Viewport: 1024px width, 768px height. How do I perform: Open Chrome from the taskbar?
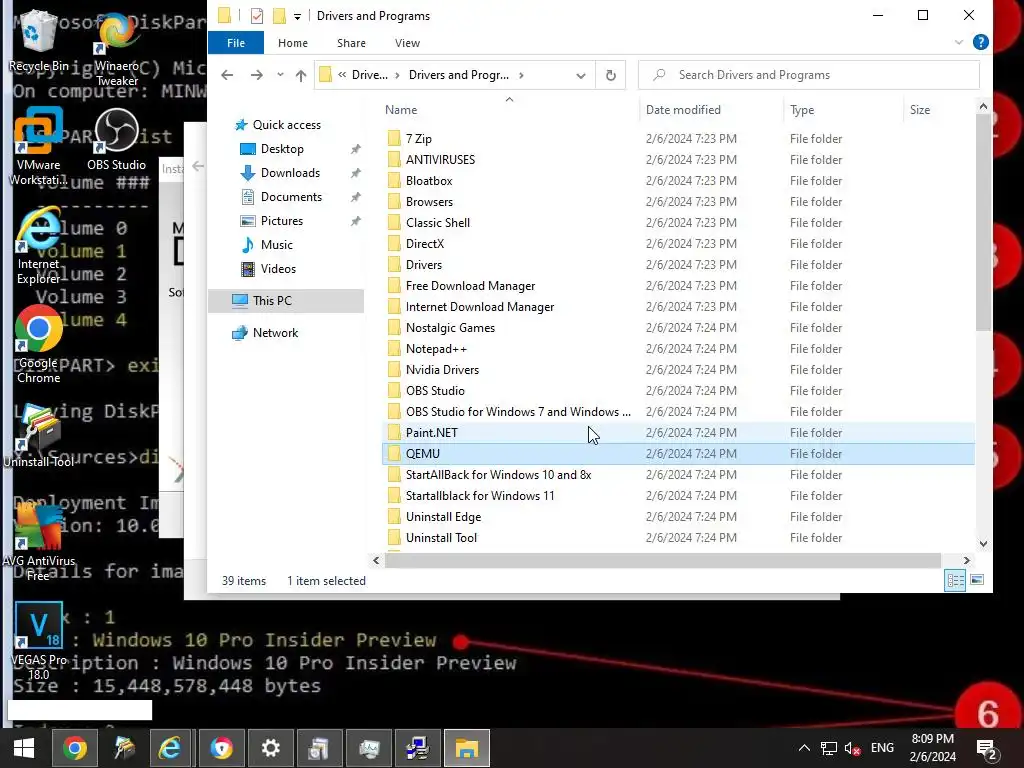point(74,748)
